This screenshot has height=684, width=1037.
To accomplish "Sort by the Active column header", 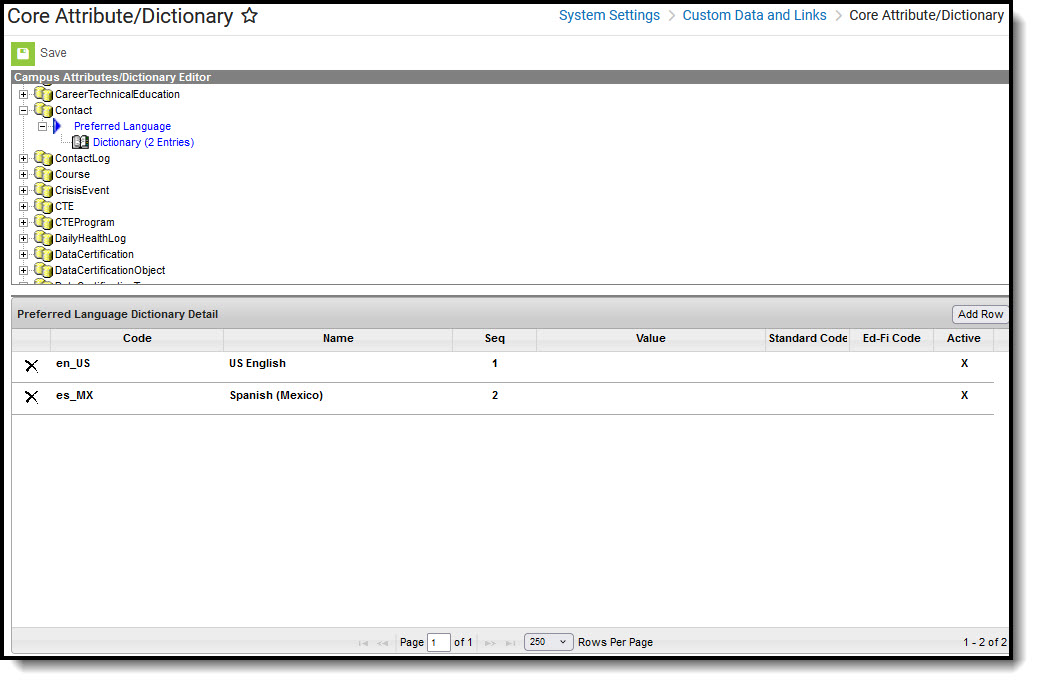I will coord(964,339).
